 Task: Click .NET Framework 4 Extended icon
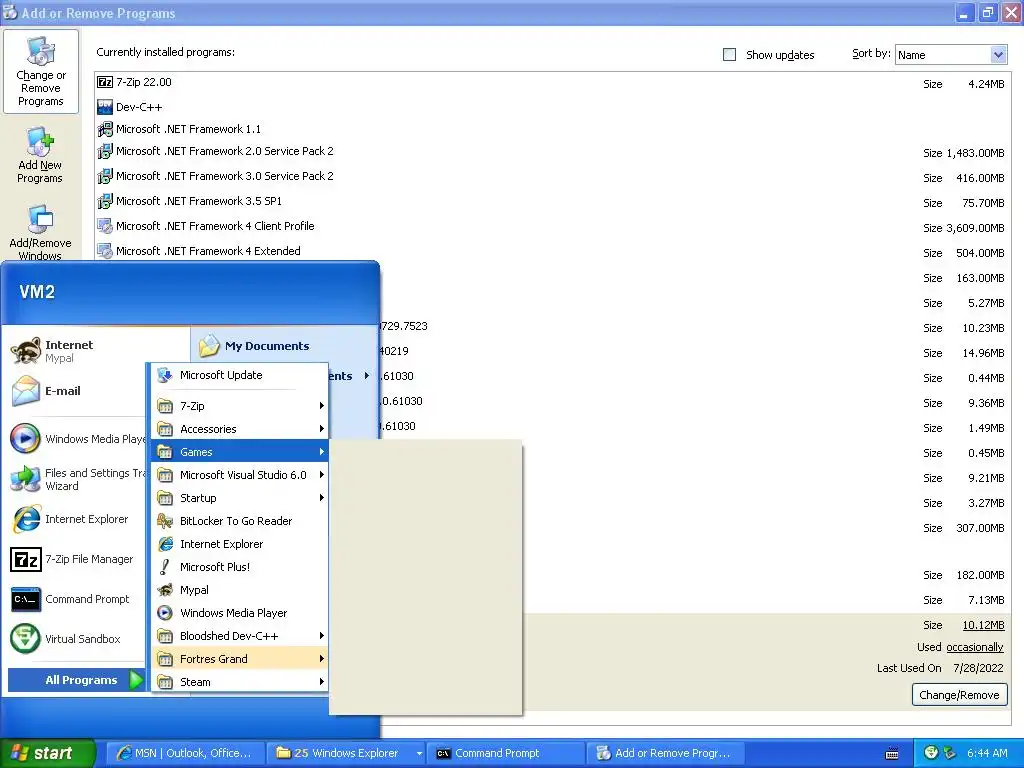click(104, 251)
